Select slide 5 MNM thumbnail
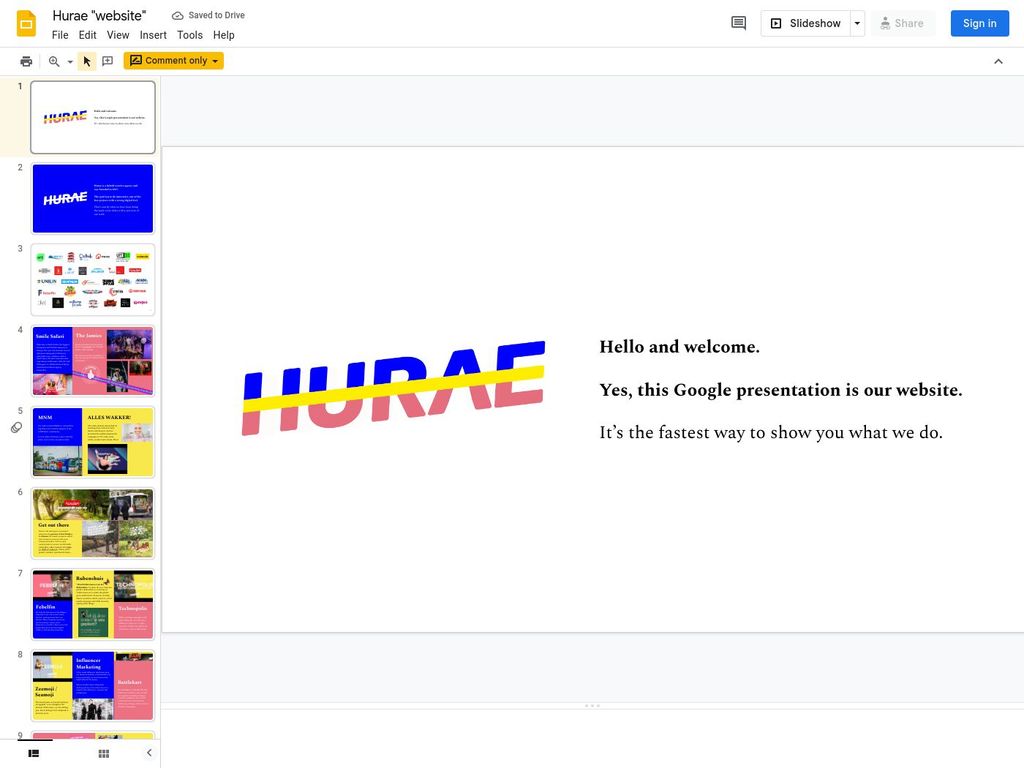 (x=93, y=442)
